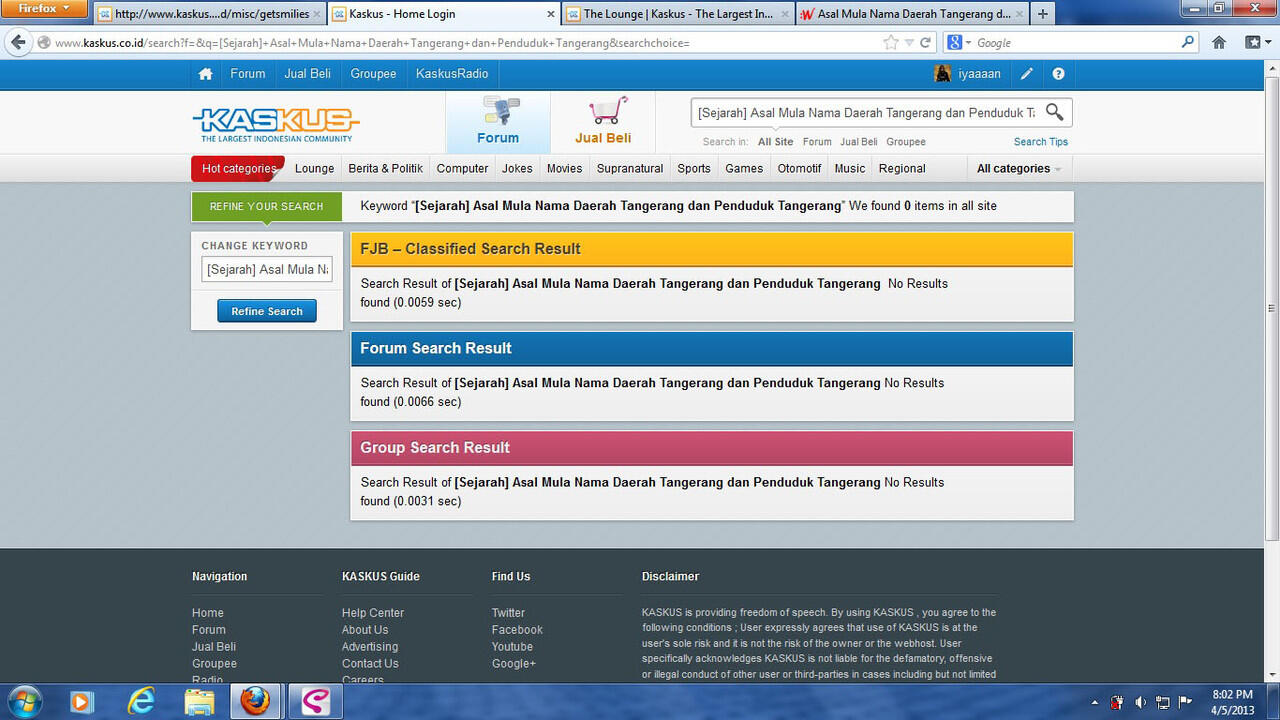Switch to Asal Mula Nama Daerah Tangerang tab
The height and width of the screenshot is (720, 1280).
point(912,14)
